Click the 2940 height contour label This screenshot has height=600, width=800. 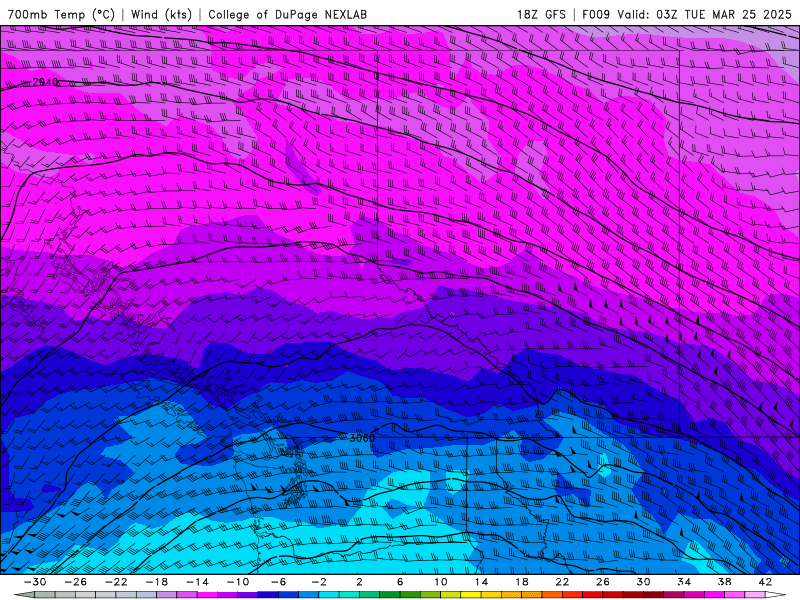tap(45, 82)
